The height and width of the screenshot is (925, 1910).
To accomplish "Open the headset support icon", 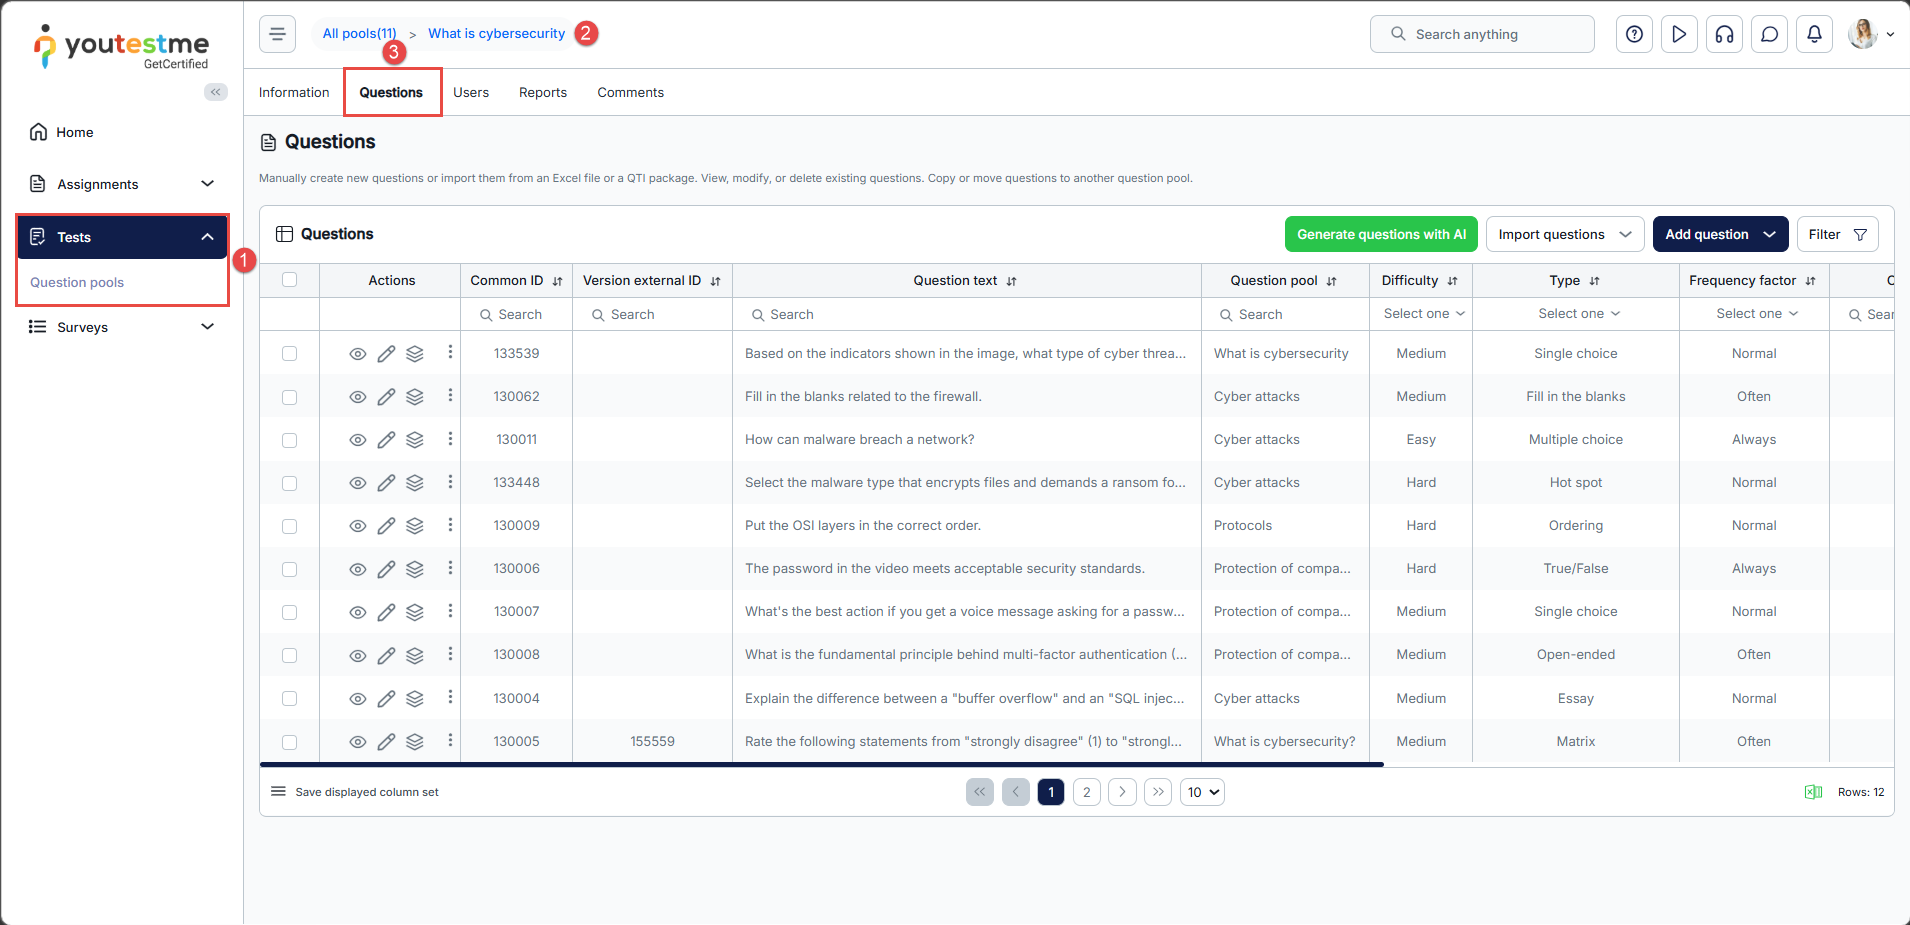I will [1724, 34].
